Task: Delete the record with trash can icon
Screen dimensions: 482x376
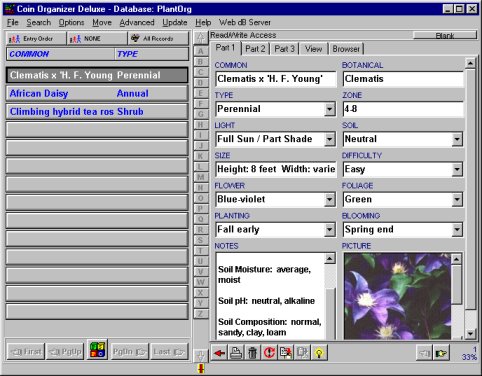Action: [x=253, y=352]
